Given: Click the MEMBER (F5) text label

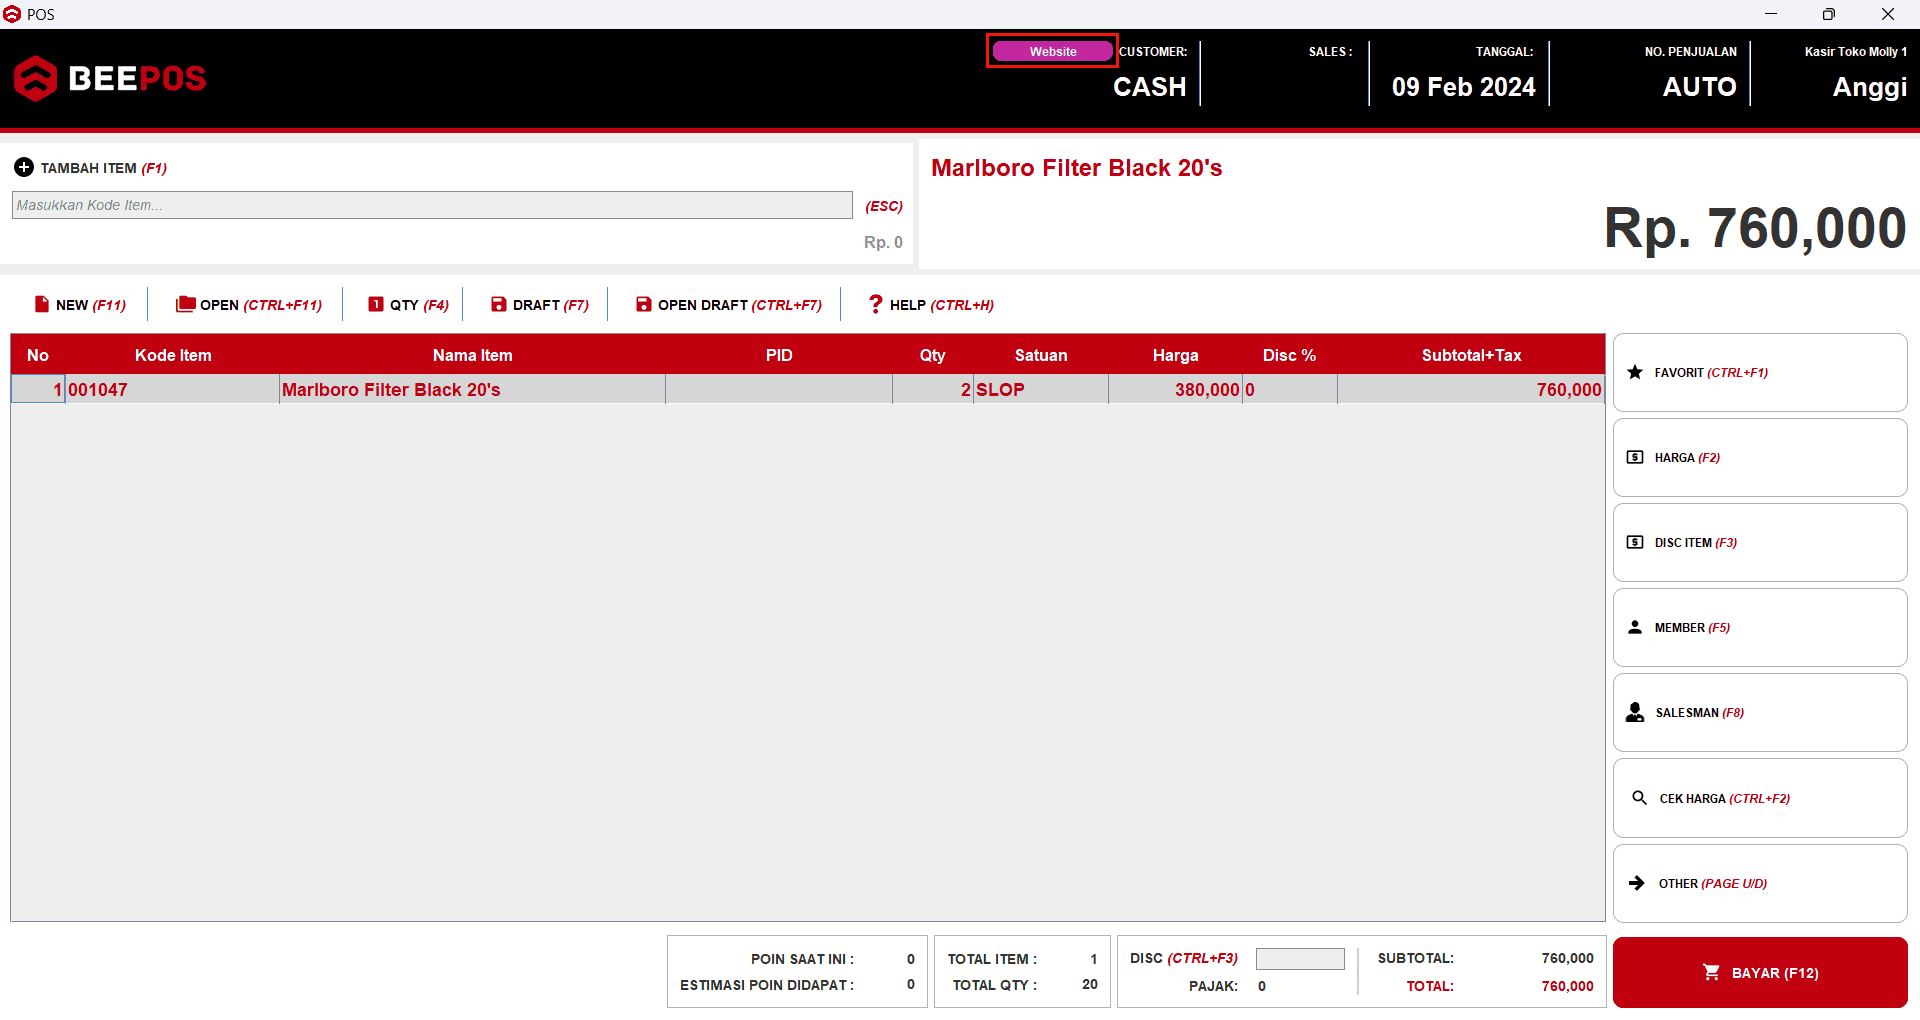Looking at the screenshot, I should [1692, 627].
